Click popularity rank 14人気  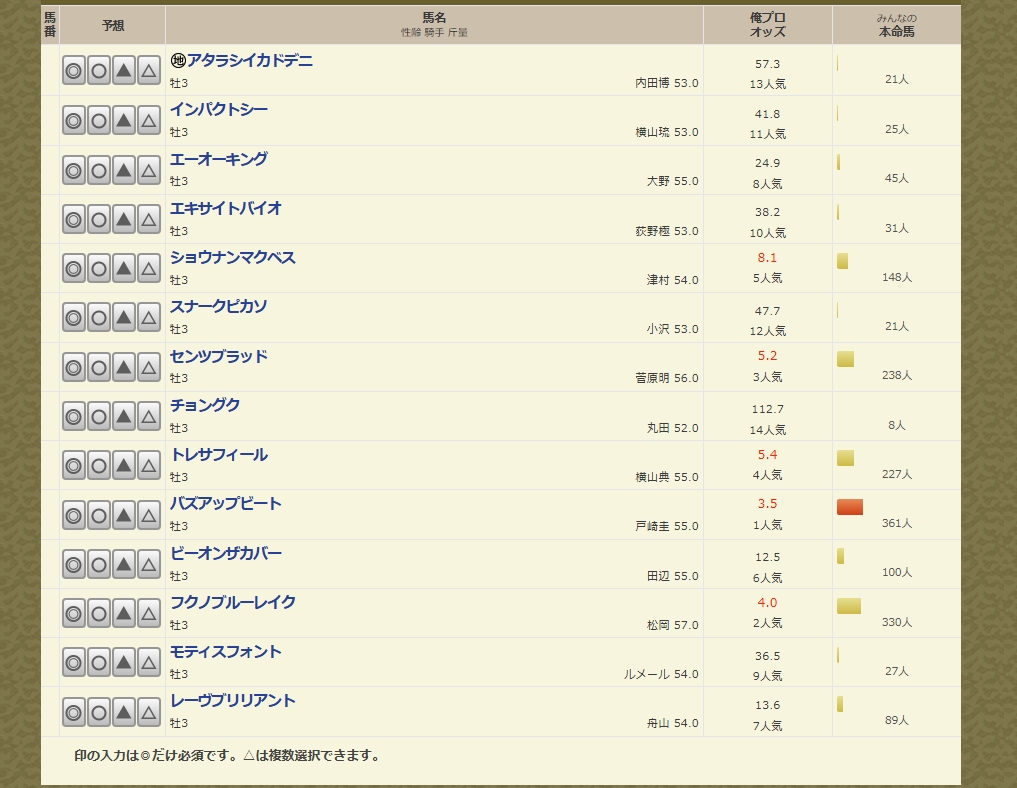pos(767,430)
